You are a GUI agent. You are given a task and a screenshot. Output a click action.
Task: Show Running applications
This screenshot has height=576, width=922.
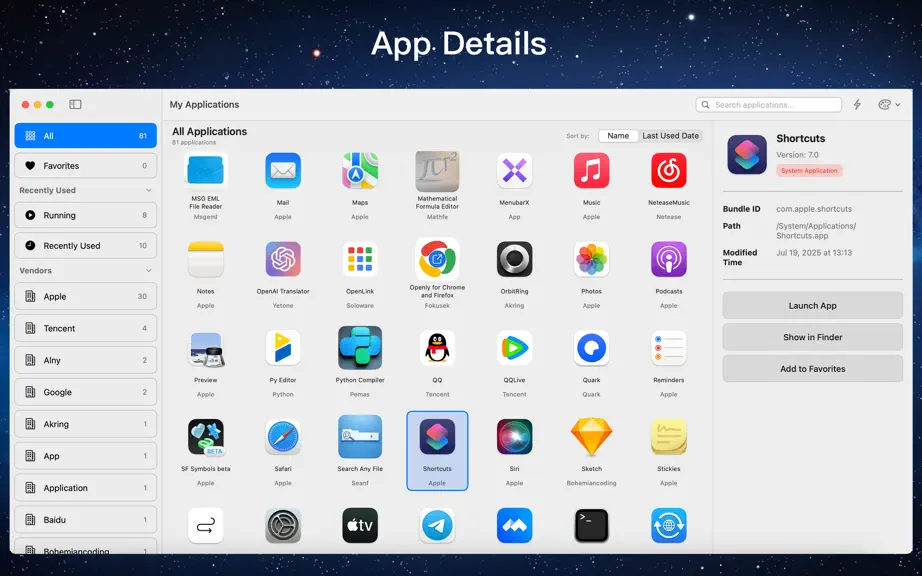(86, 215)
